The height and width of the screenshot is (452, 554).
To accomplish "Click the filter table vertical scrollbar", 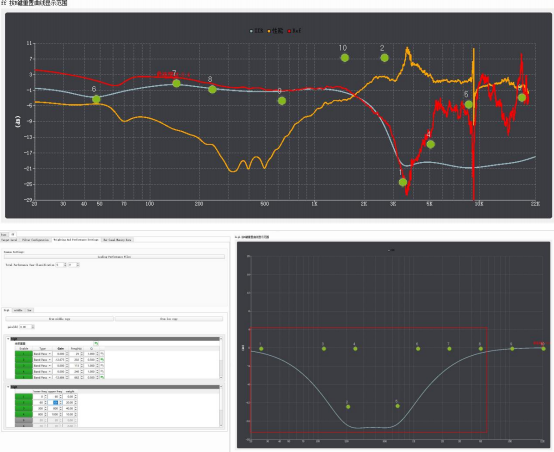I will click(221, 358).
